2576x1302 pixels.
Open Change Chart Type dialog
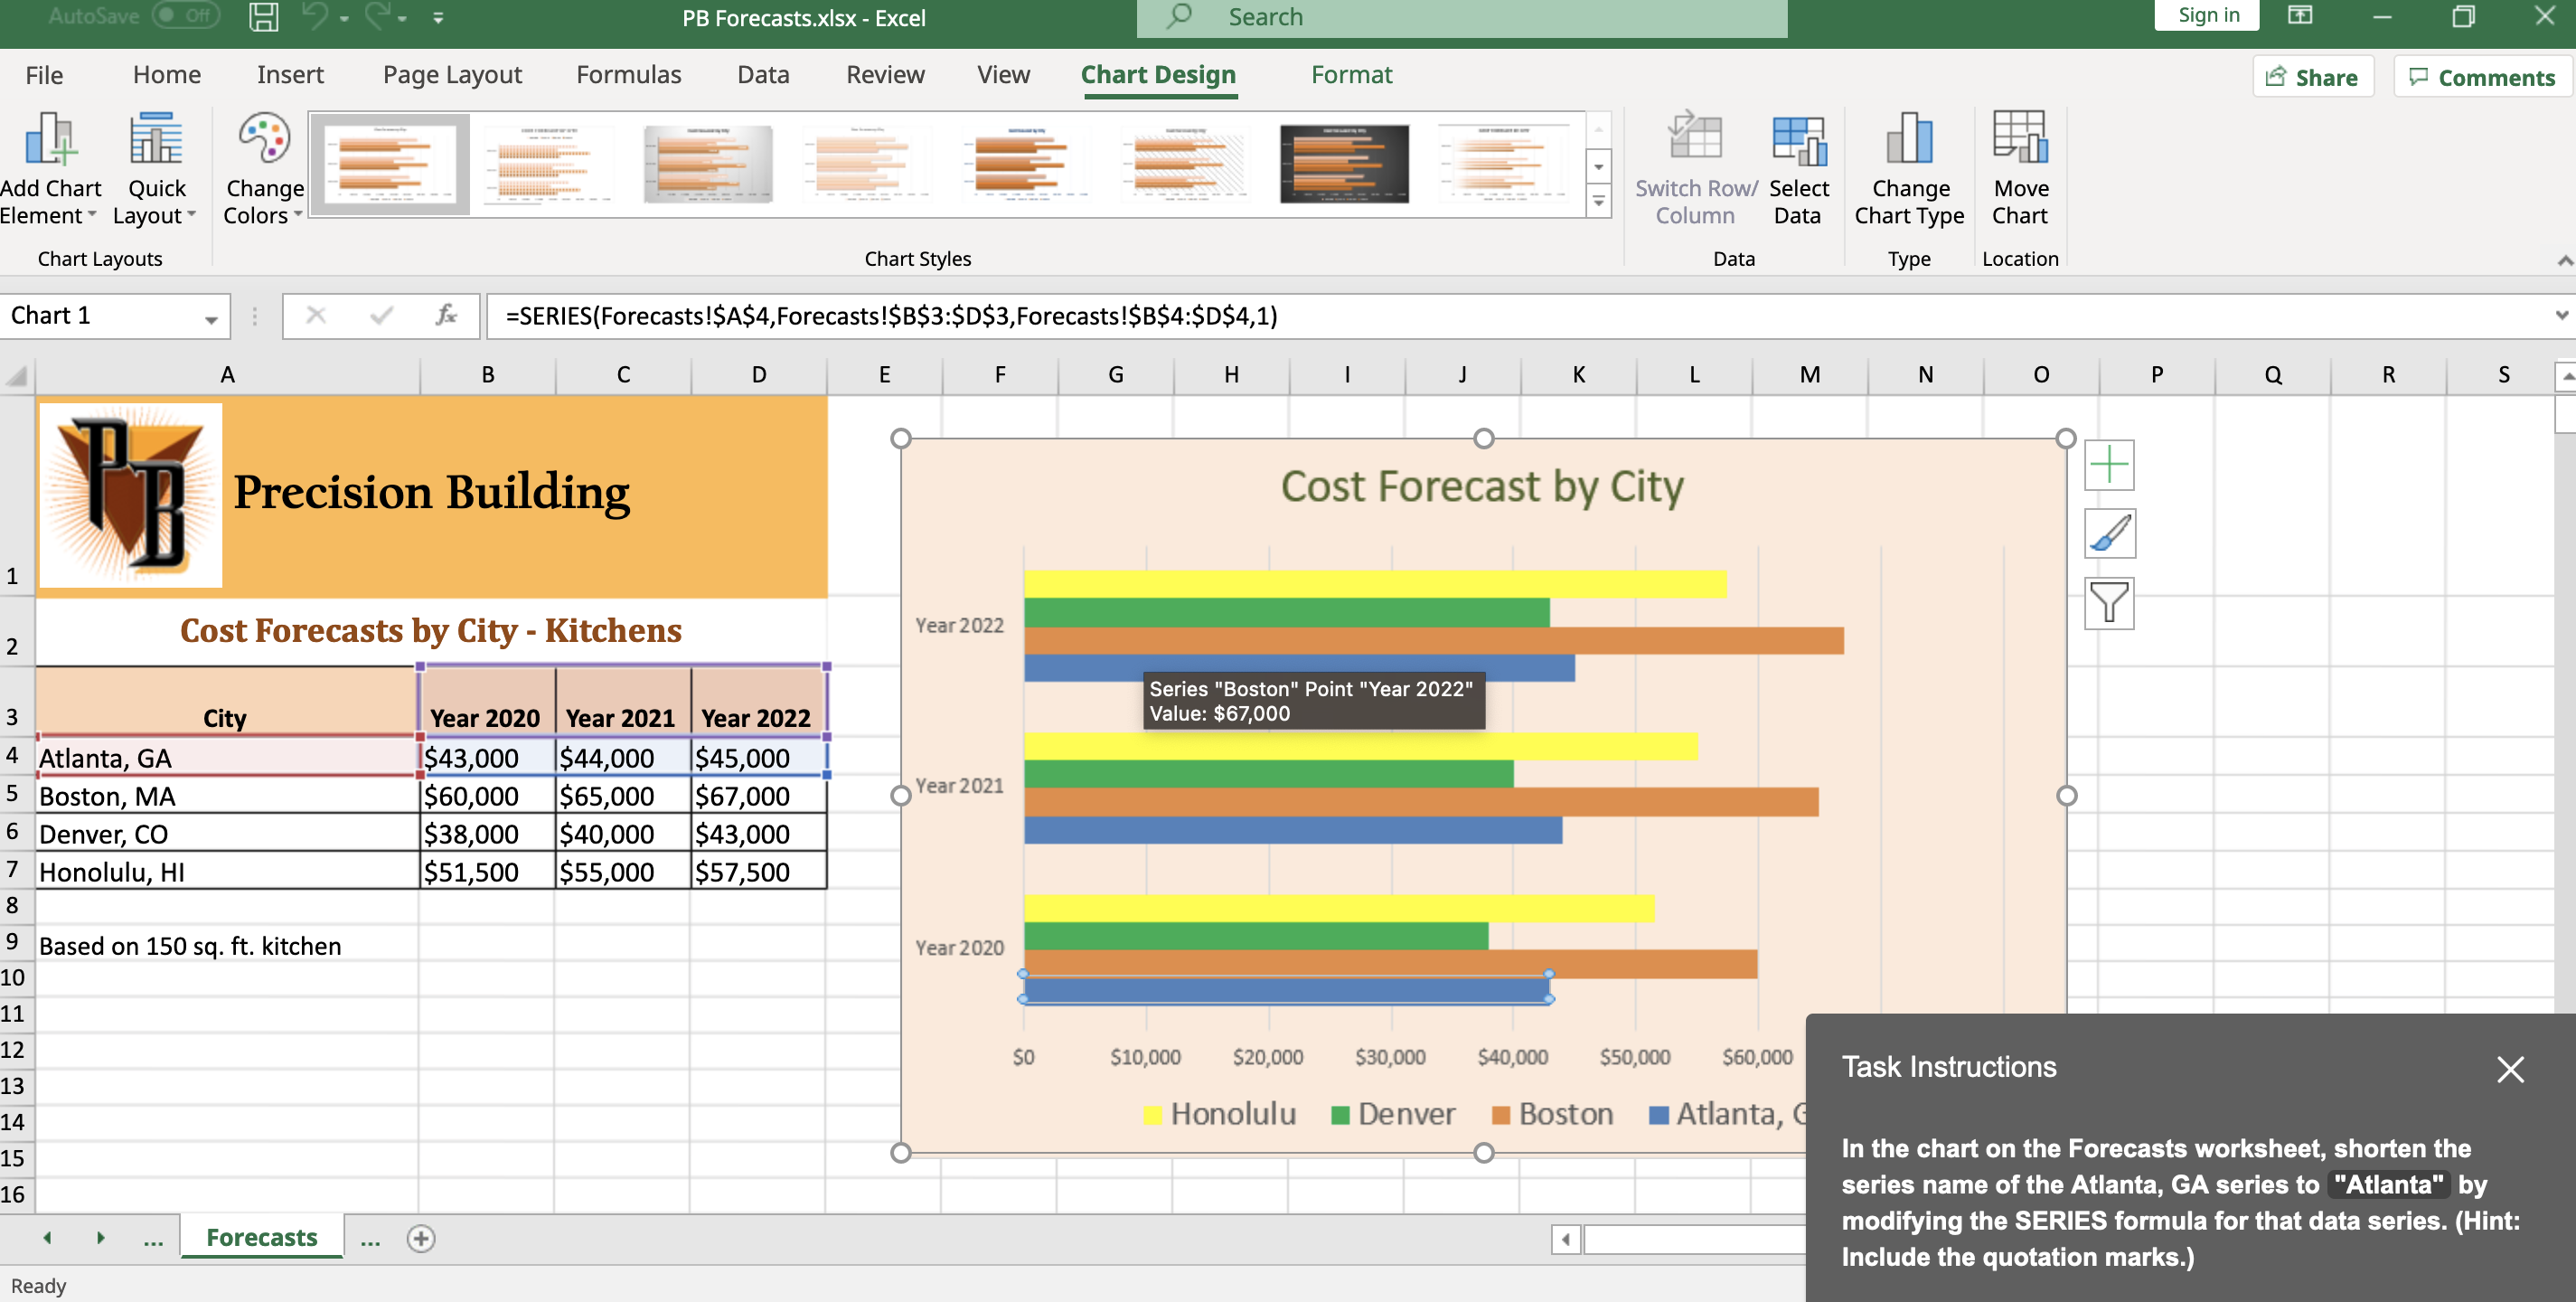(1908, 140)
